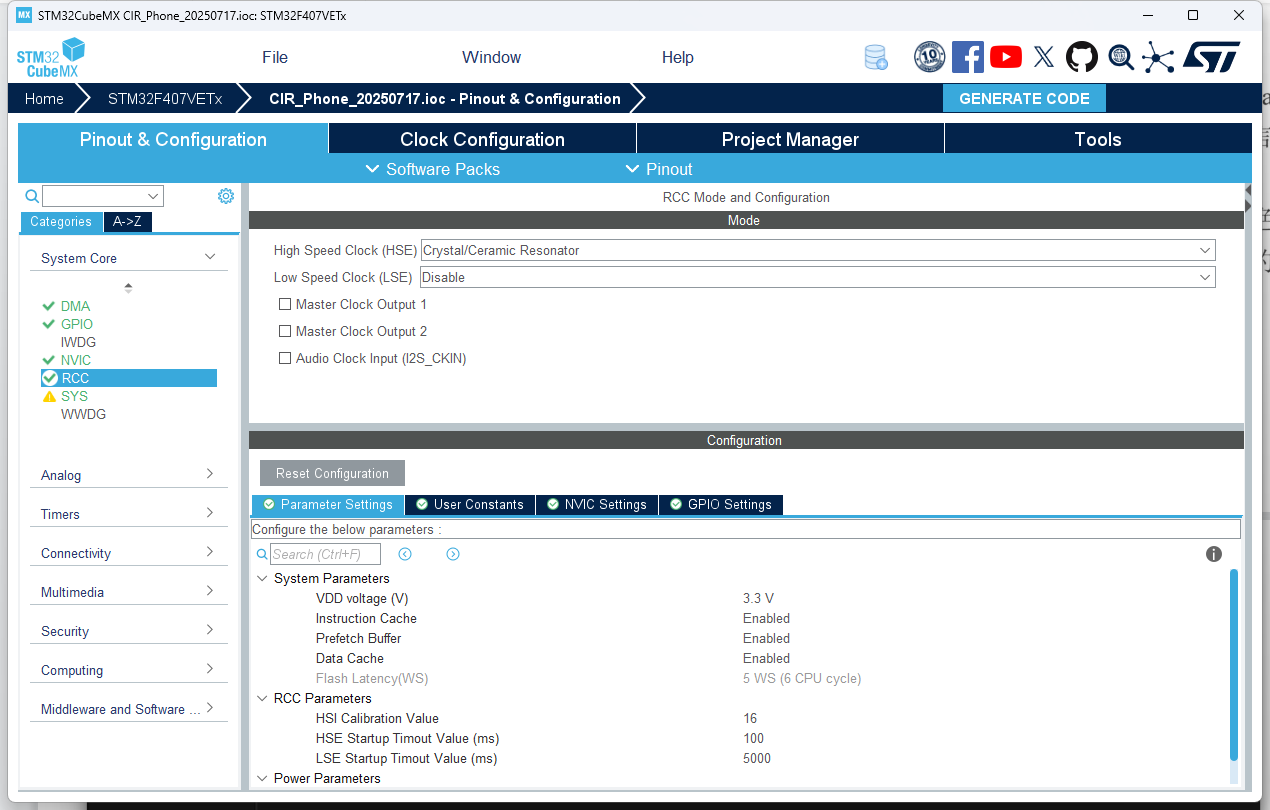
Task: Open Low Speed Clock (LSE) dropdown
Action: pyautogui.click(x=818, y=277)
